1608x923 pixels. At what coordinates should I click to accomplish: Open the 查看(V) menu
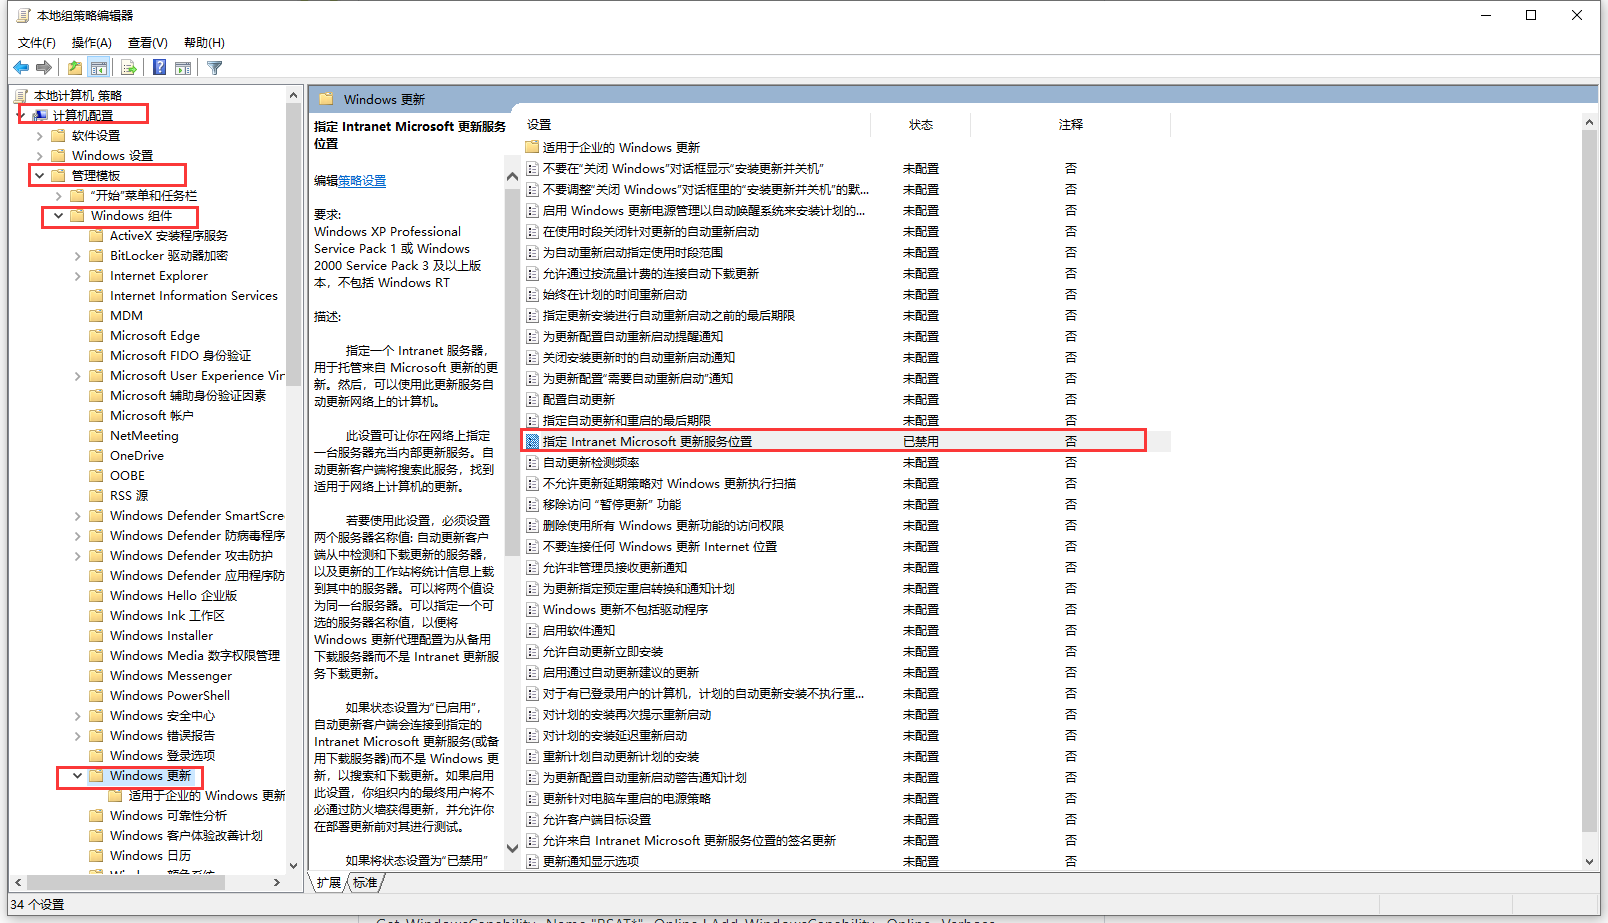148,43
